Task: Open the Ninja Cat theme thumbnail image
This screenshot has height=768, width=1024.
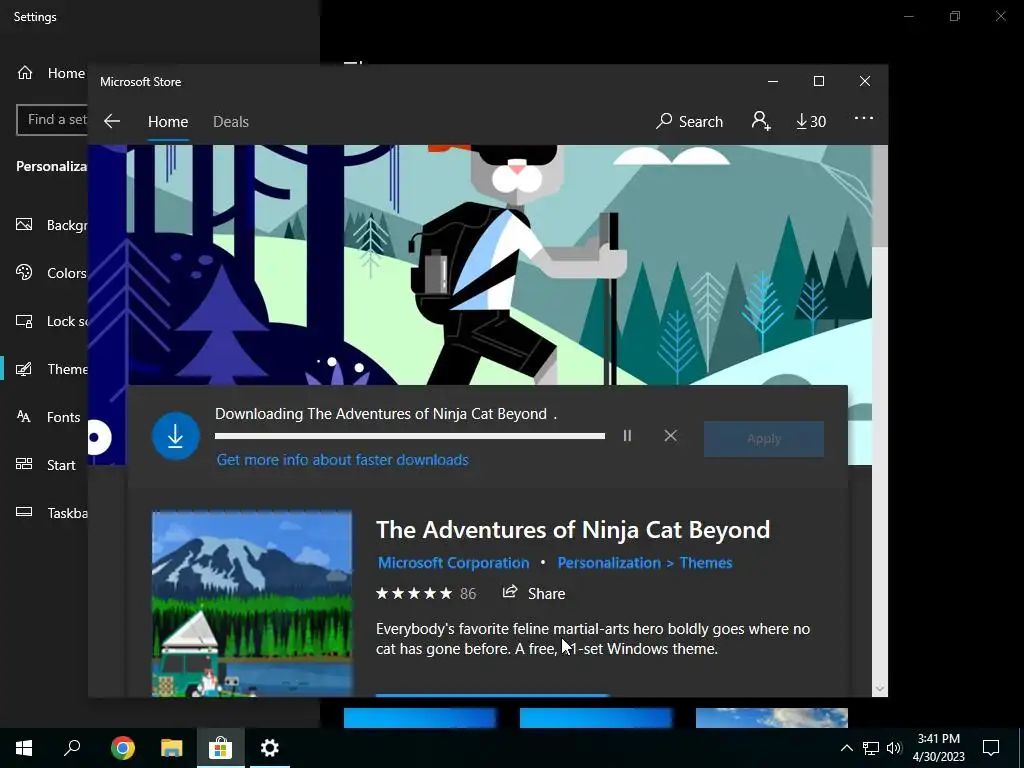Action: [251, 604]
